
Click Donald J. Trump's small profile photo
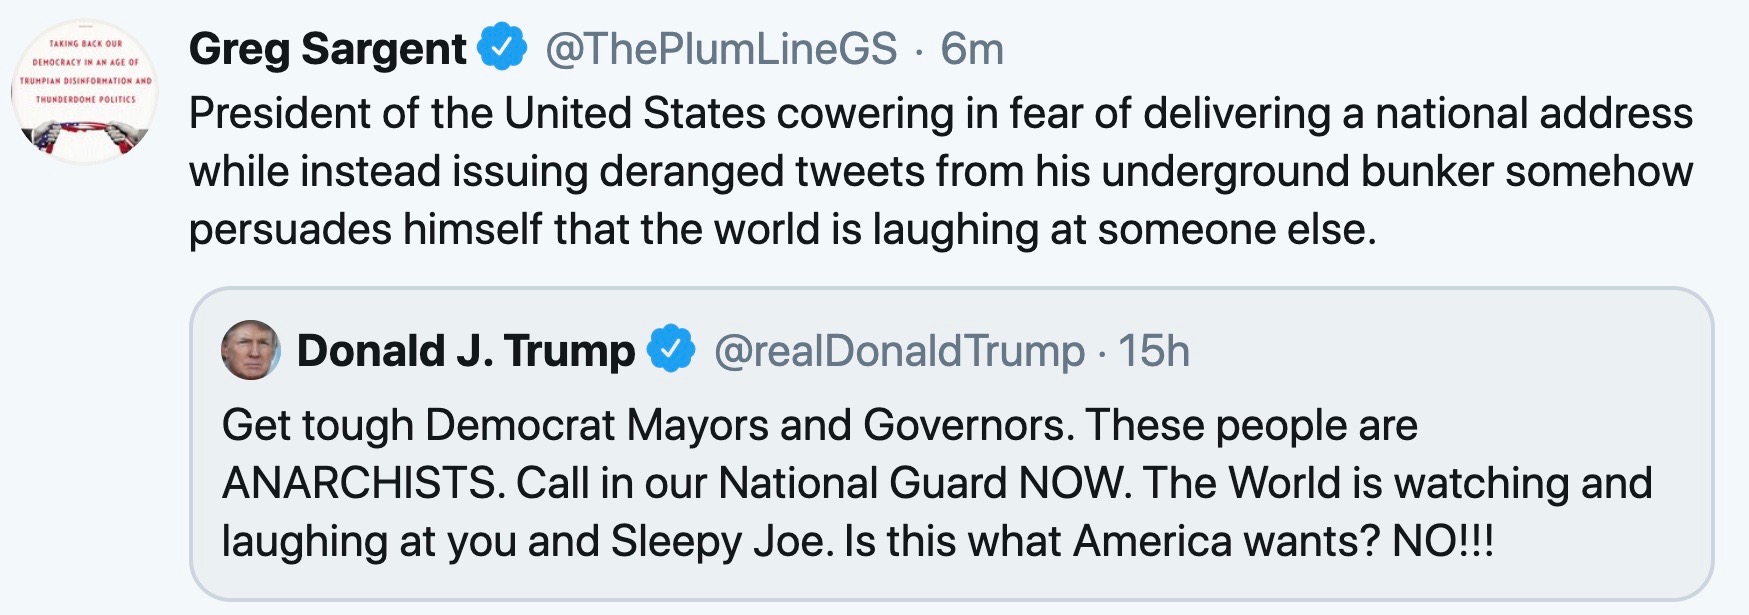click(250, 350)
